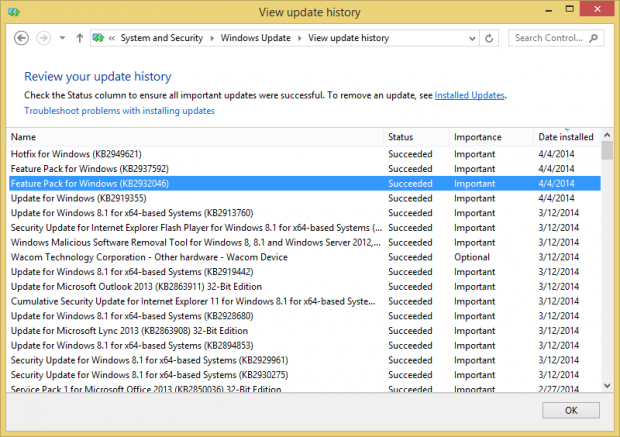Select Update for Windows (KB2919355)
620x437 pixels.
(304, 198)
